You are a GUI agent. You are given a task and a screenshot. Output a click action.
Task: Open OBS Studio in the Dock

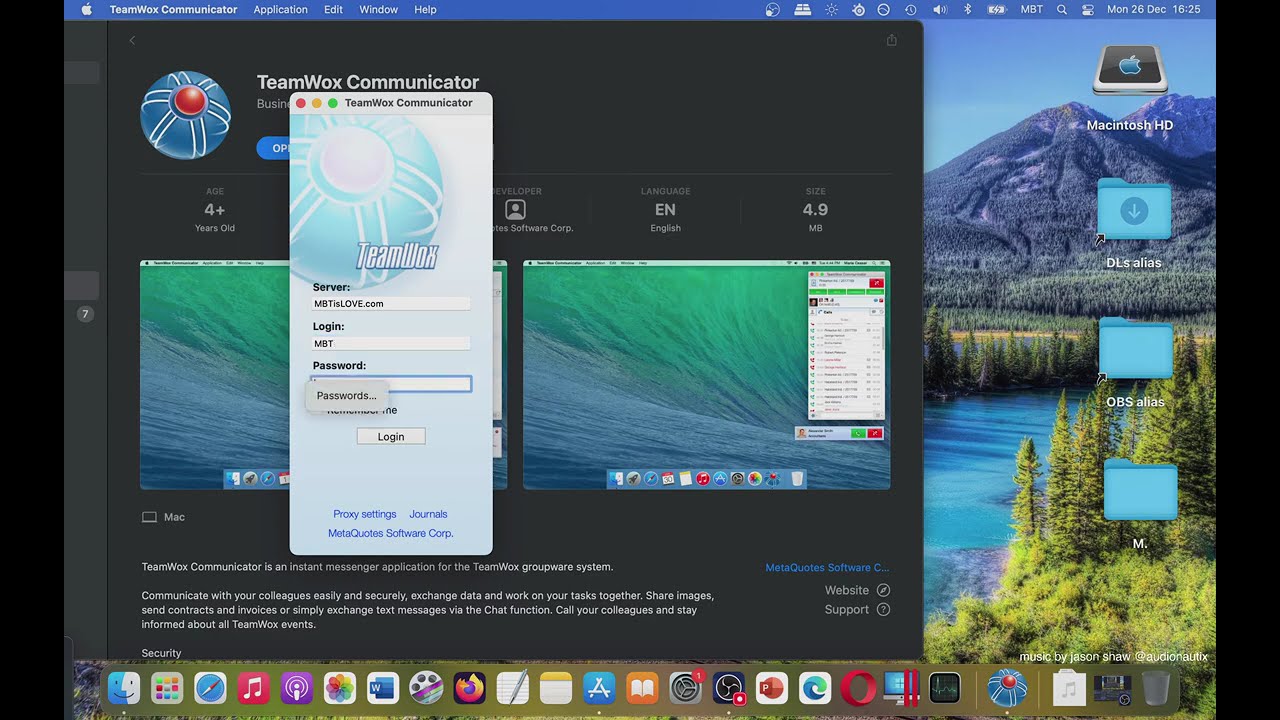729,688
